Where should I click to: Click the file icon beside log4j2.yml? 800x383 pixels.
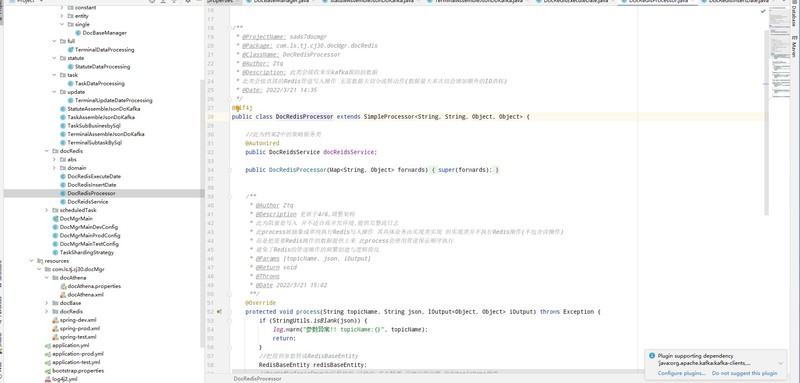click(x=48, y=379)
